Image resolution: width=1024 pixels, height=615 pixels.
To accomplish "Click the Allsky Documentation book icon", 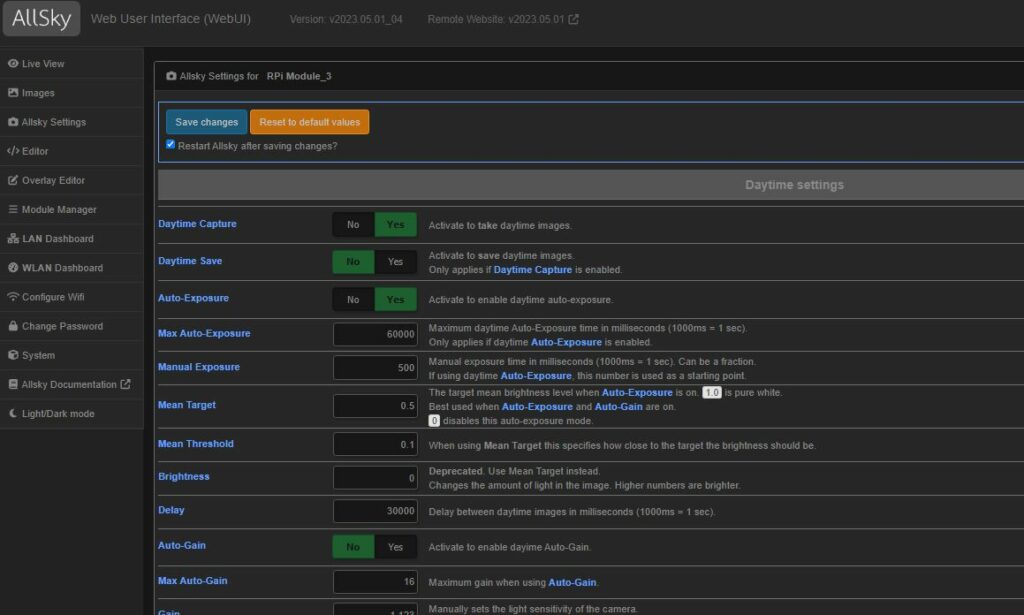I will coord(13,385).
